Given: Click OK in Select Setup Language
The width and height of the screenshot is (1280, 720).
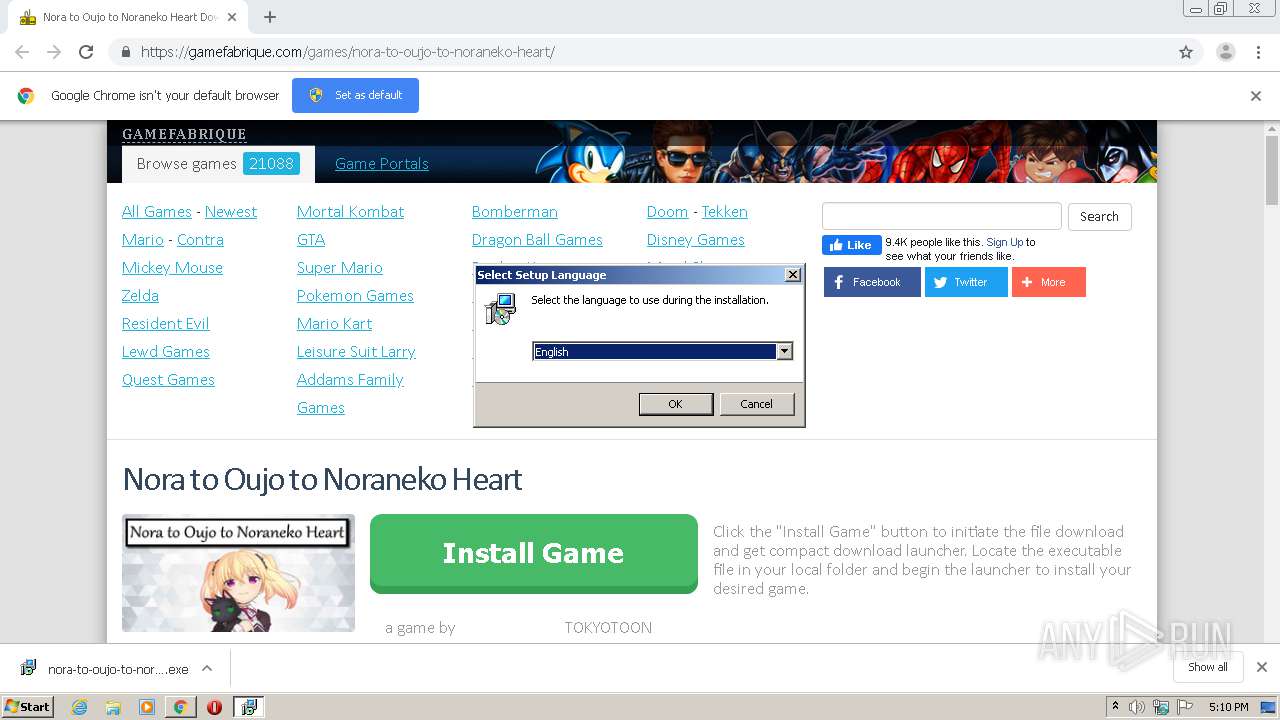Looking at the screenshot, I should click(x=675, y=404).
